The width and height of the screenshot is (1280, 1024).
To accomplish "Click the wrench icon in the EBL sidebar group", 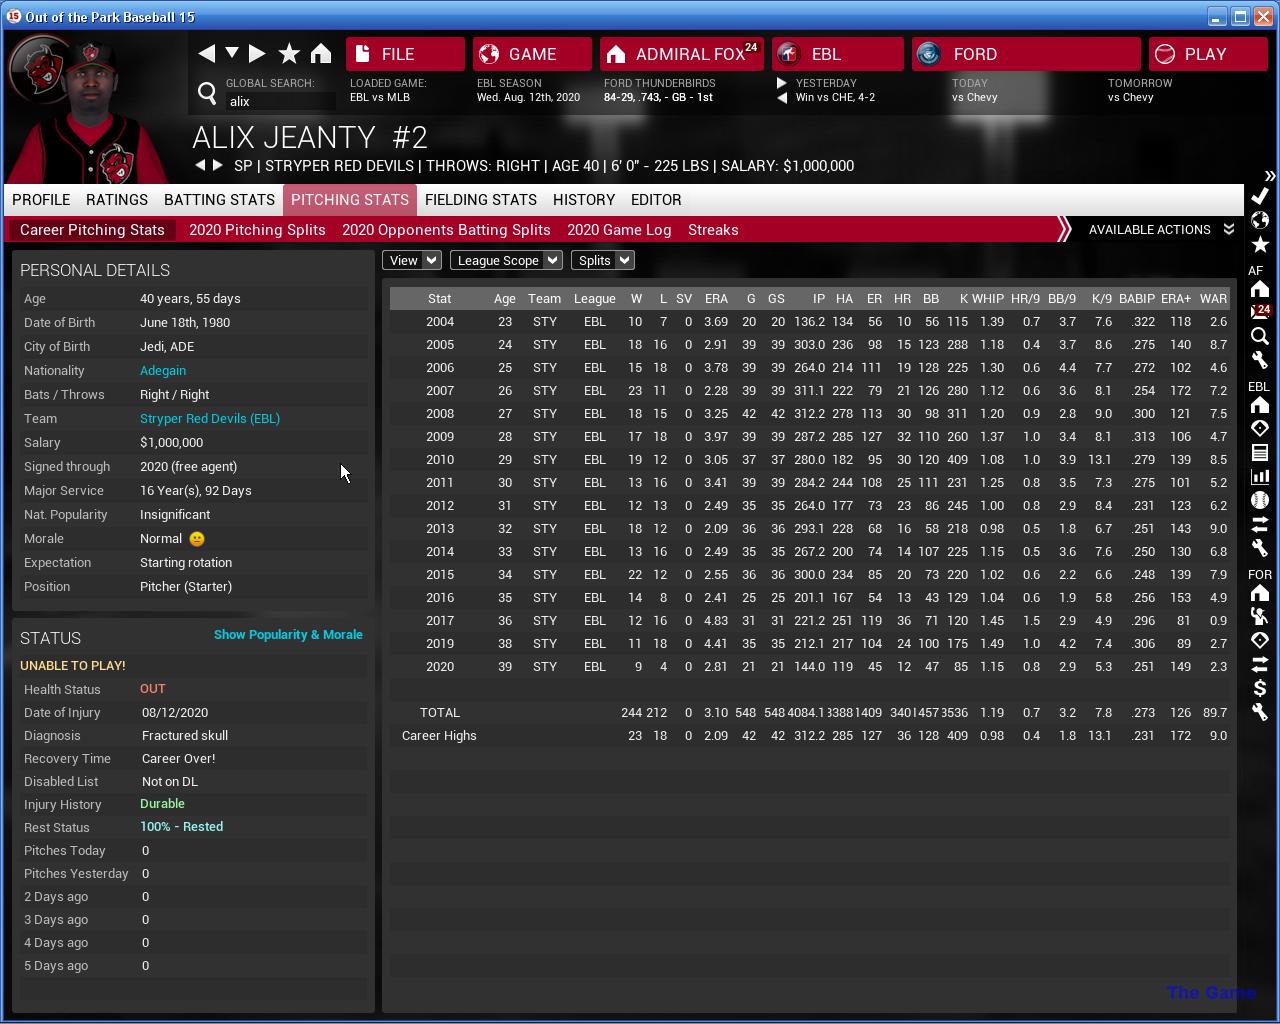I will point(1260,548).
